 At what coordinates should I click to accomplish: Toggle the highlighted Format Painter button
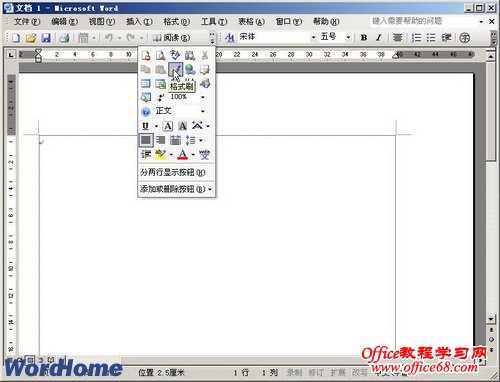(x=175, y=69)
